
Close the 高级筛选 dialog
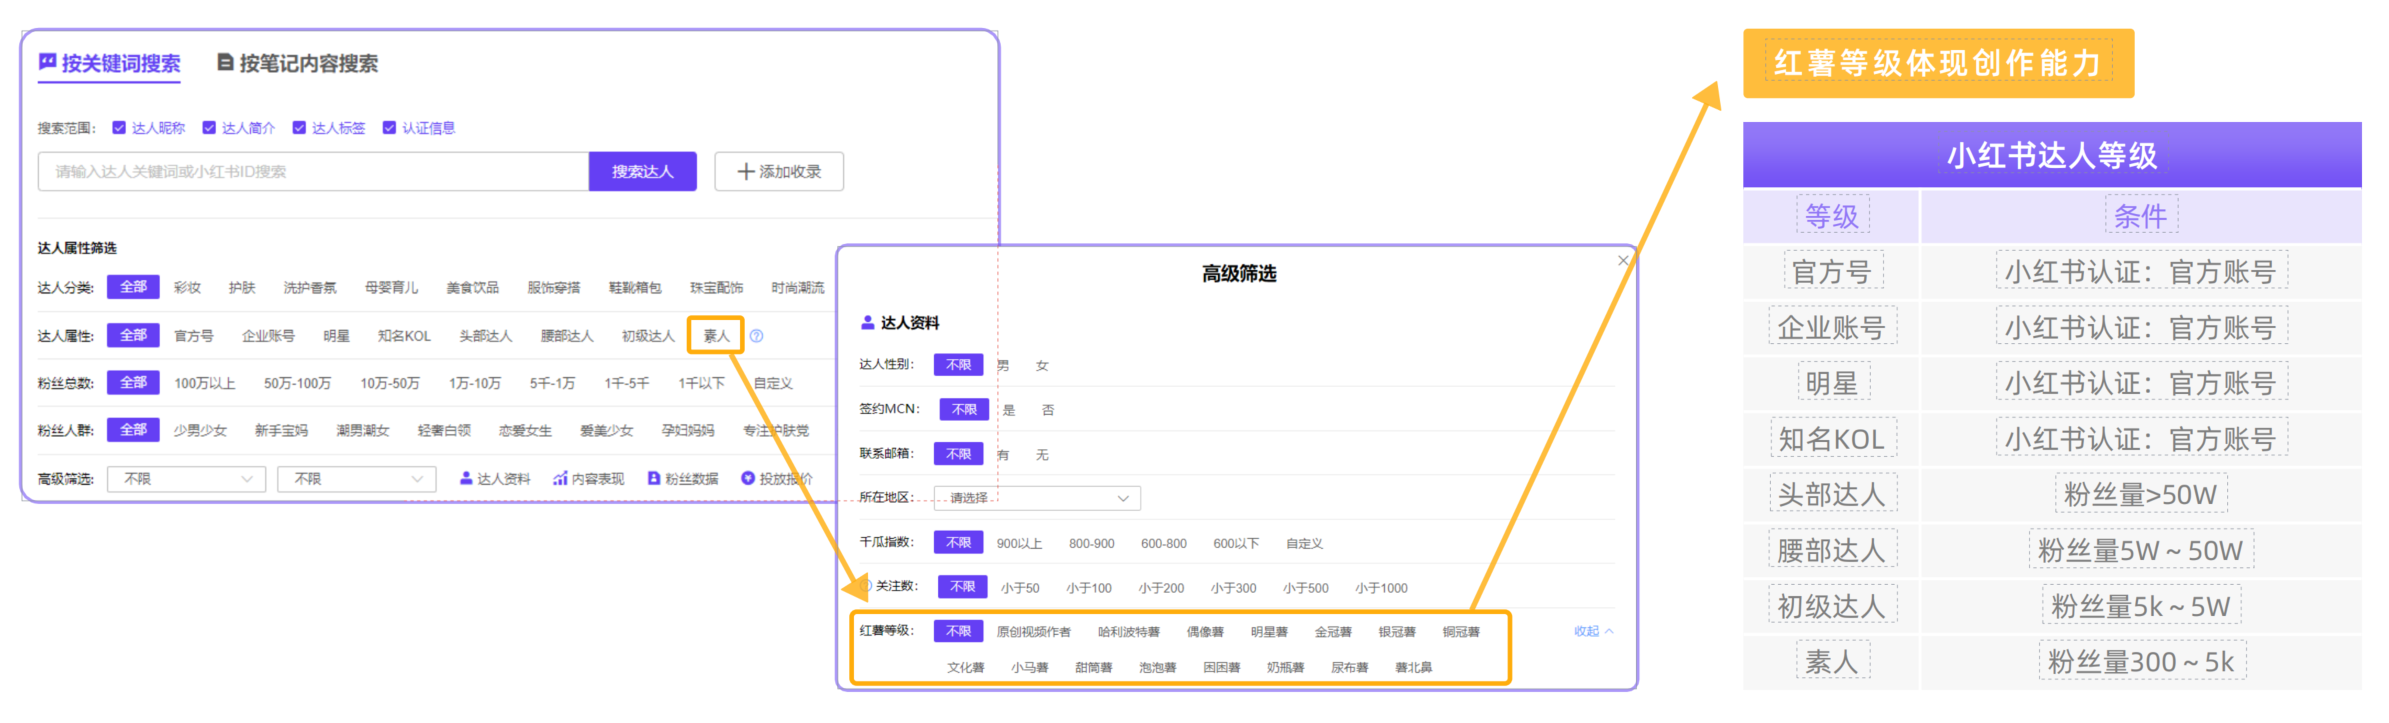point(1623,260)
